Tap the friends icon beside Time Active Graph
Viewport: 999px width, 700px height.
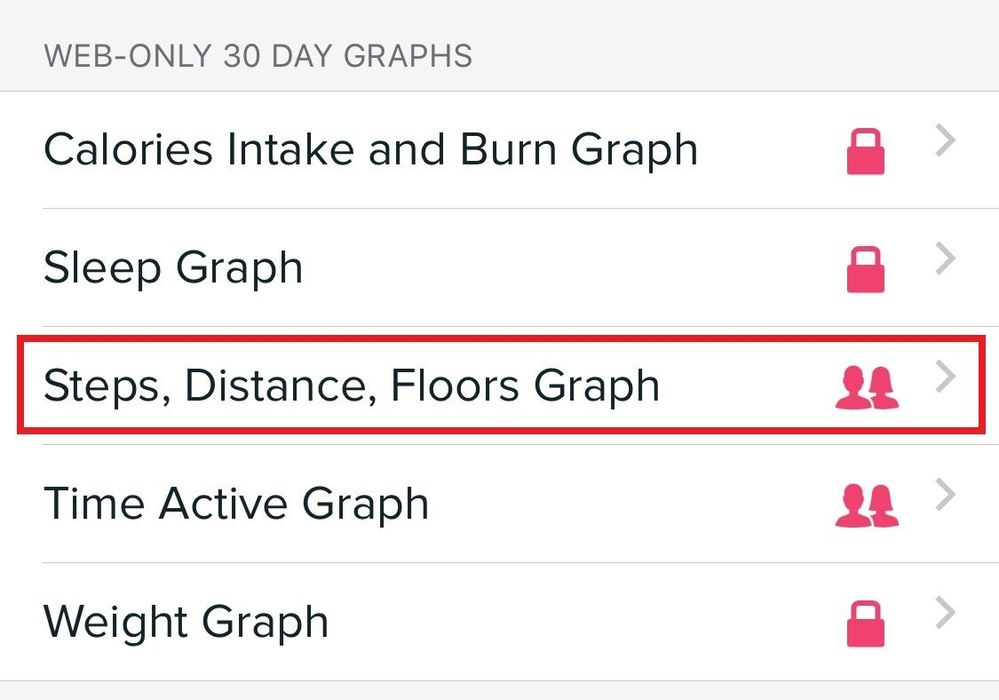866,506
